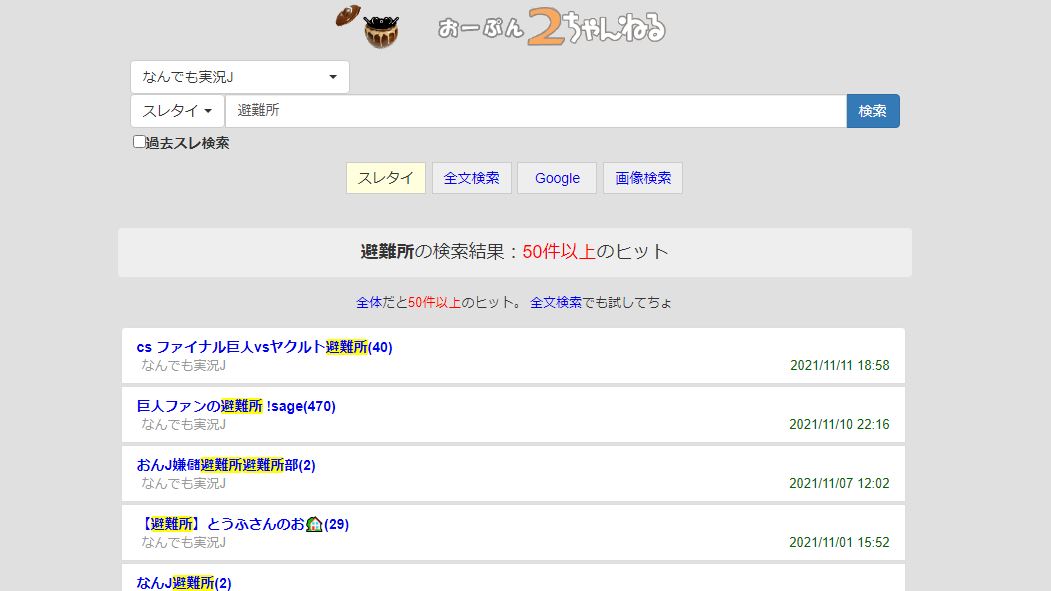The width and height of the screenshot is (1051, 591).
Task: Open the なんでも実況J board dropdown
Action: click(240, 77)
